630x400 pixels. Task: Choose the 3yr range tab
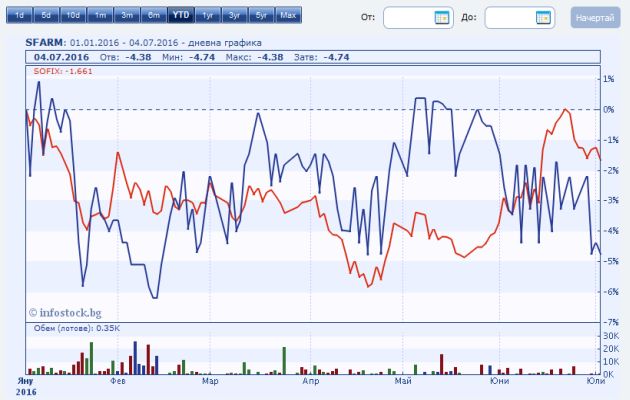(x=235, y=15)
